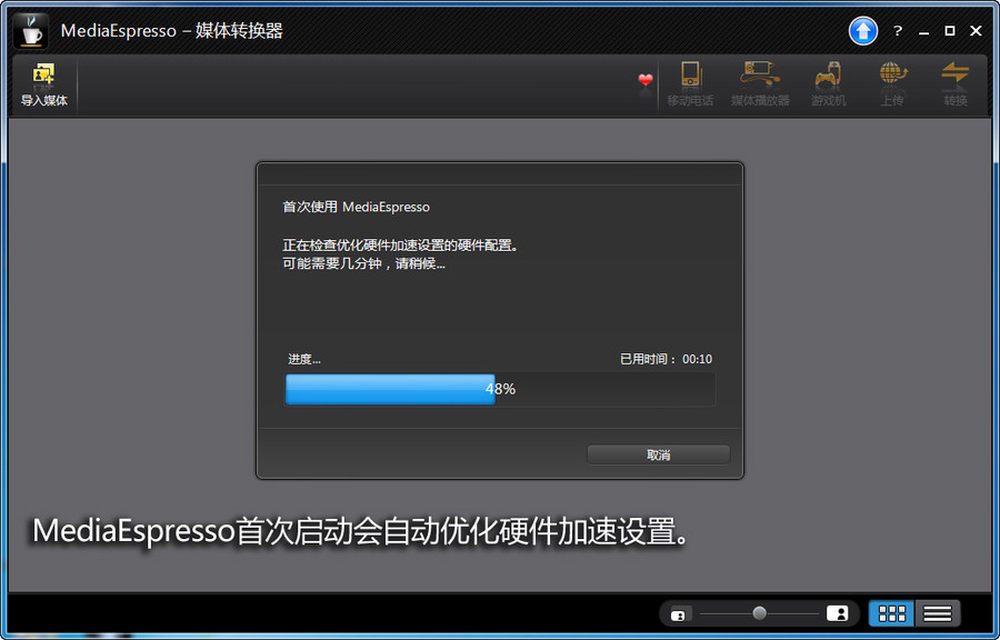The height and width of the screenshot is (640, 1000).
Task: Select the 移动电话 mobile phone device icon
Action: [690, 84]
